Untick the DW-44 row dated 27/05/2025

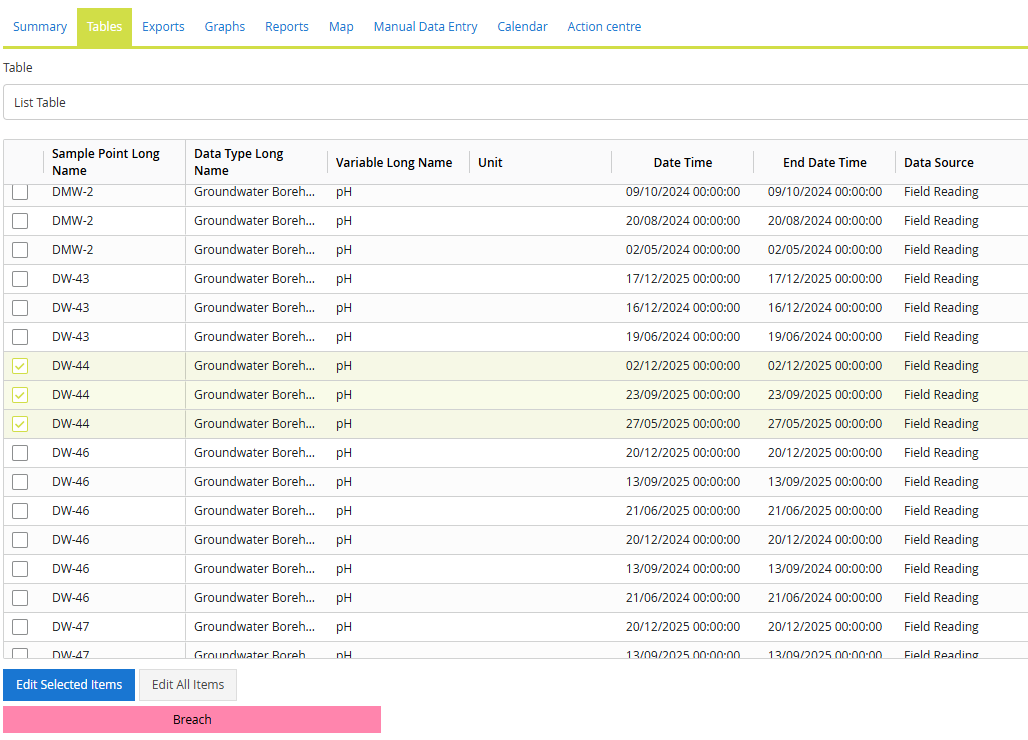tap(20, 424)
